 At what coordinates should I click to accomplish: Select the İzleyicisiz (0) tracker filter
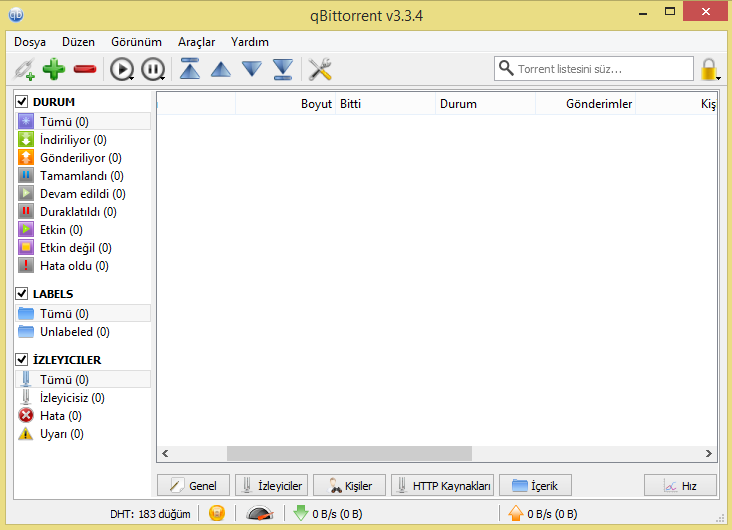[x=83, y=397]
